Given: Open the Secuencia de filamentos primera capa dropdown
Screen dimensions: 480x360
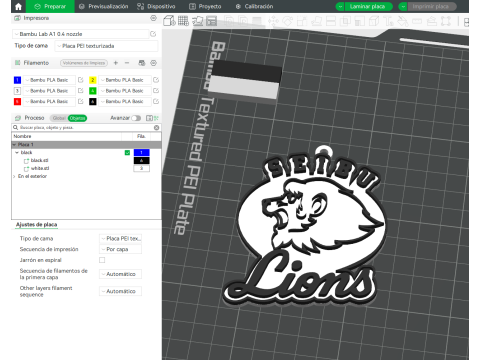Looking at the screenshot, I should (x=120, y=274).
